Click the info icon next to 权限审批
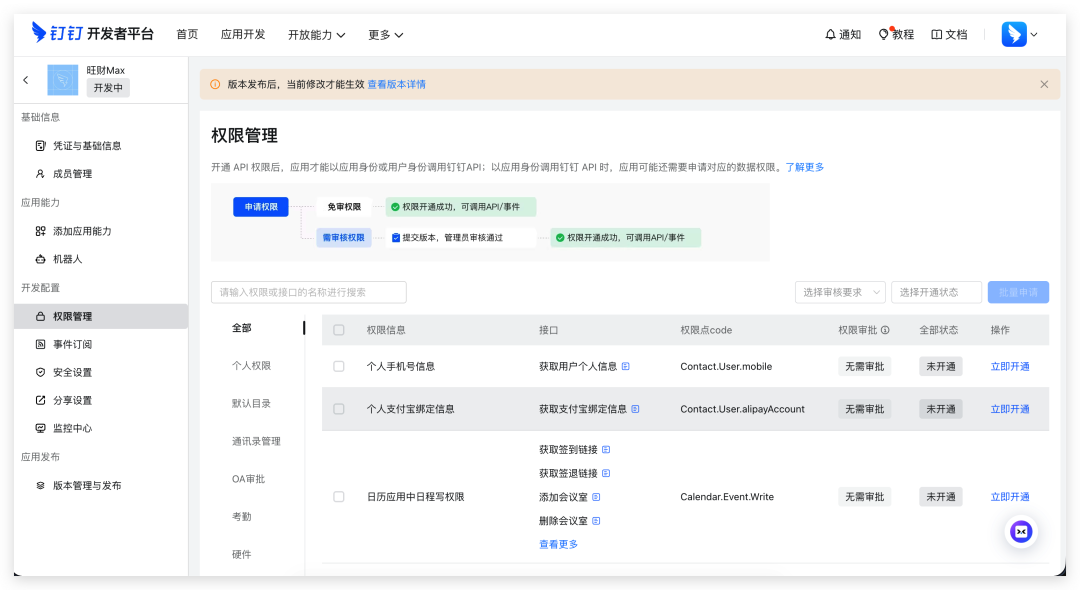 885,330
